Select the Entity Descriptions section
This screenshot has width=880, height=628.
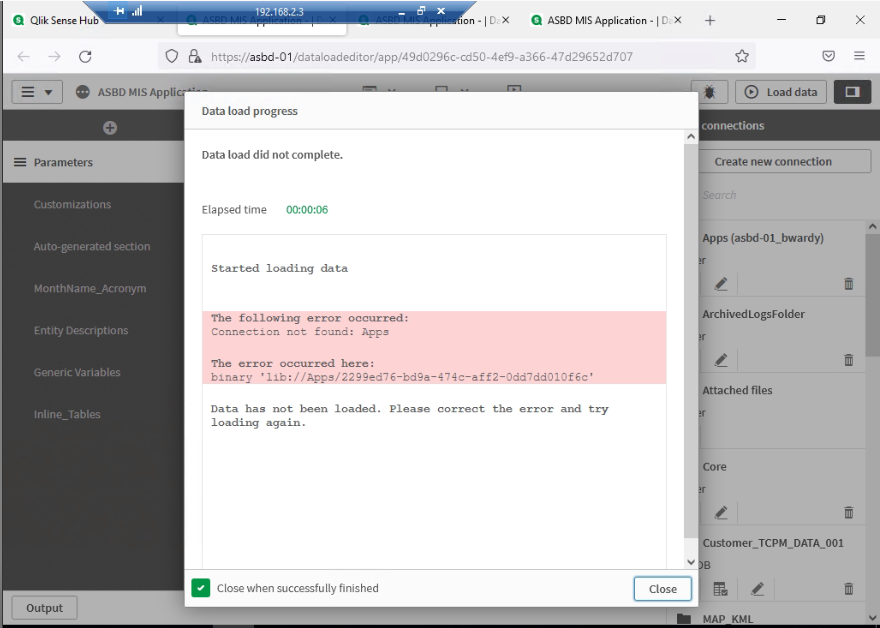(81, 331)
